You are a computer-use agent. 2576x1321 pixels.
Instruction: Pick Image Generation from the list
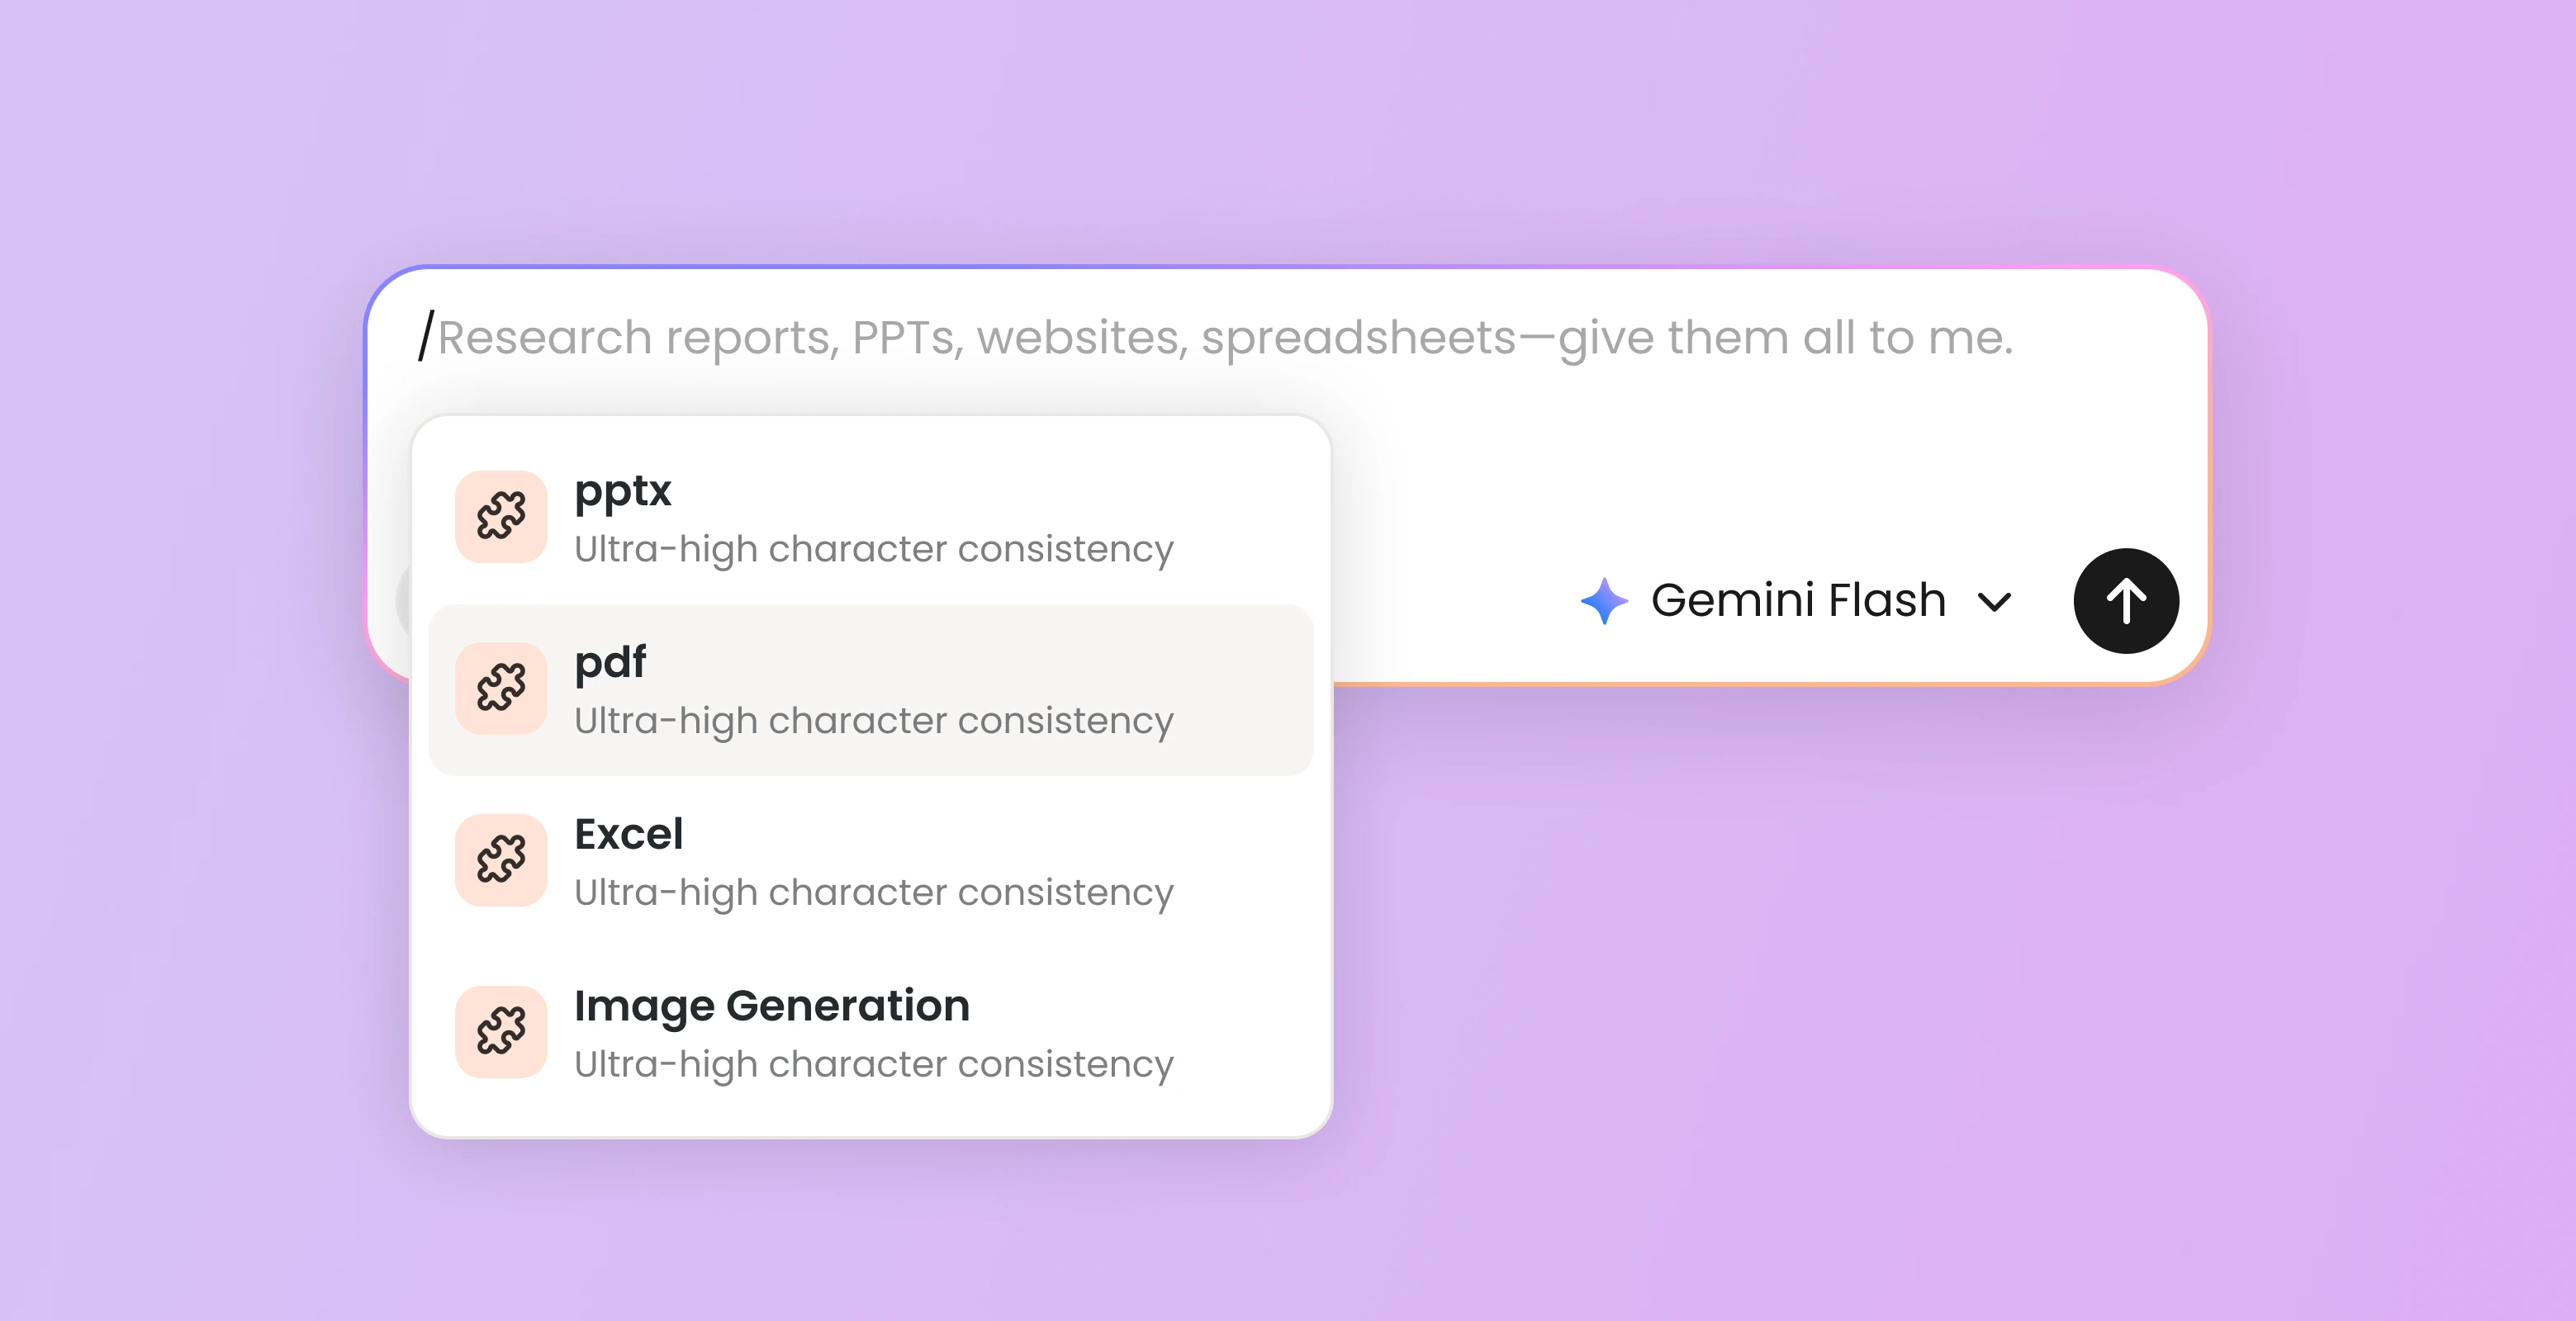(870, 1033)
